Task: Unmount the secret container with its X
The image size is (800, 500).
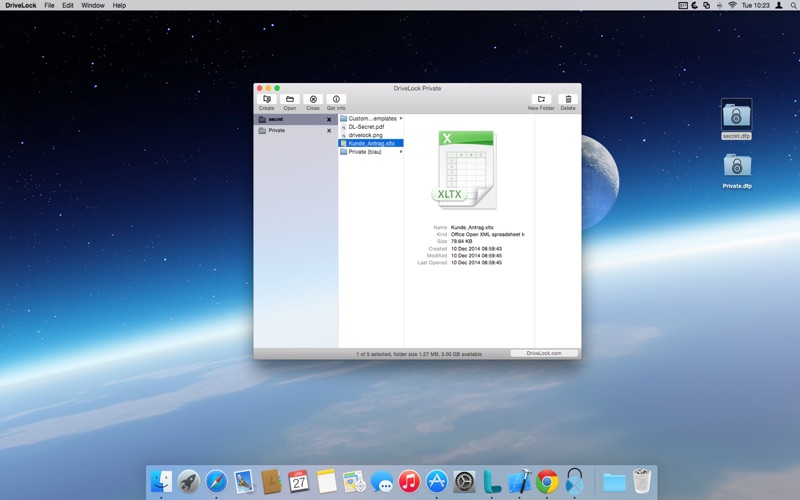Action: coord(329,119)
